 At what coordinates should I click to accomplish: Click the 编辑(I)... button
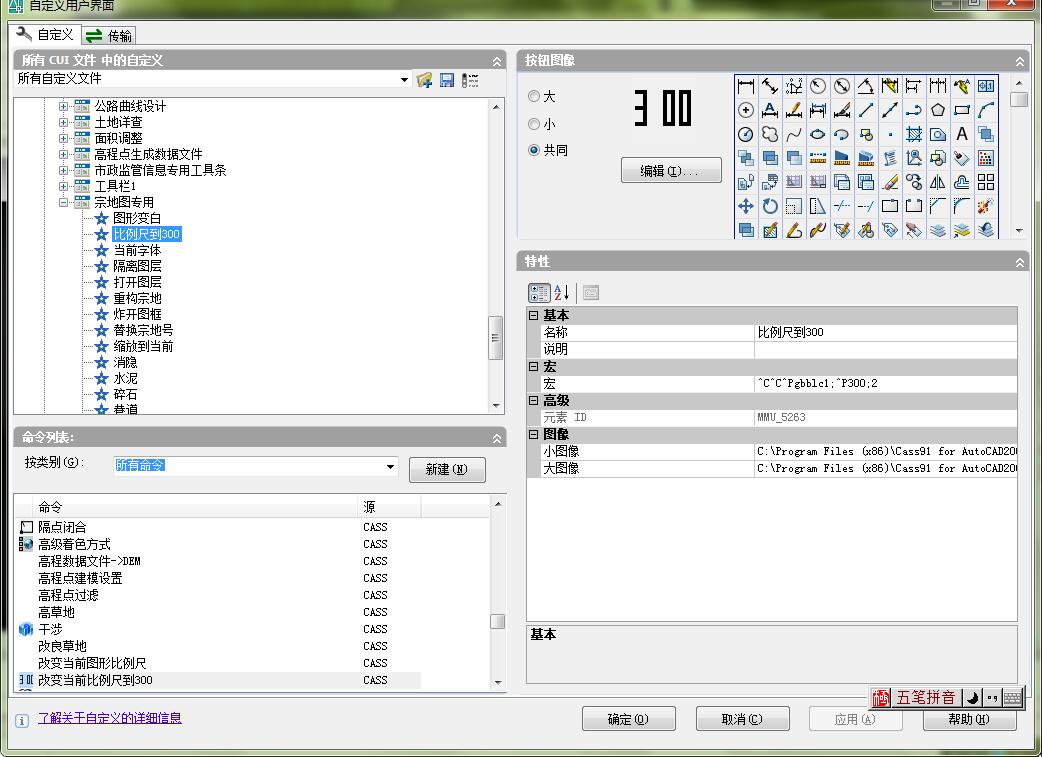point(671,171)
